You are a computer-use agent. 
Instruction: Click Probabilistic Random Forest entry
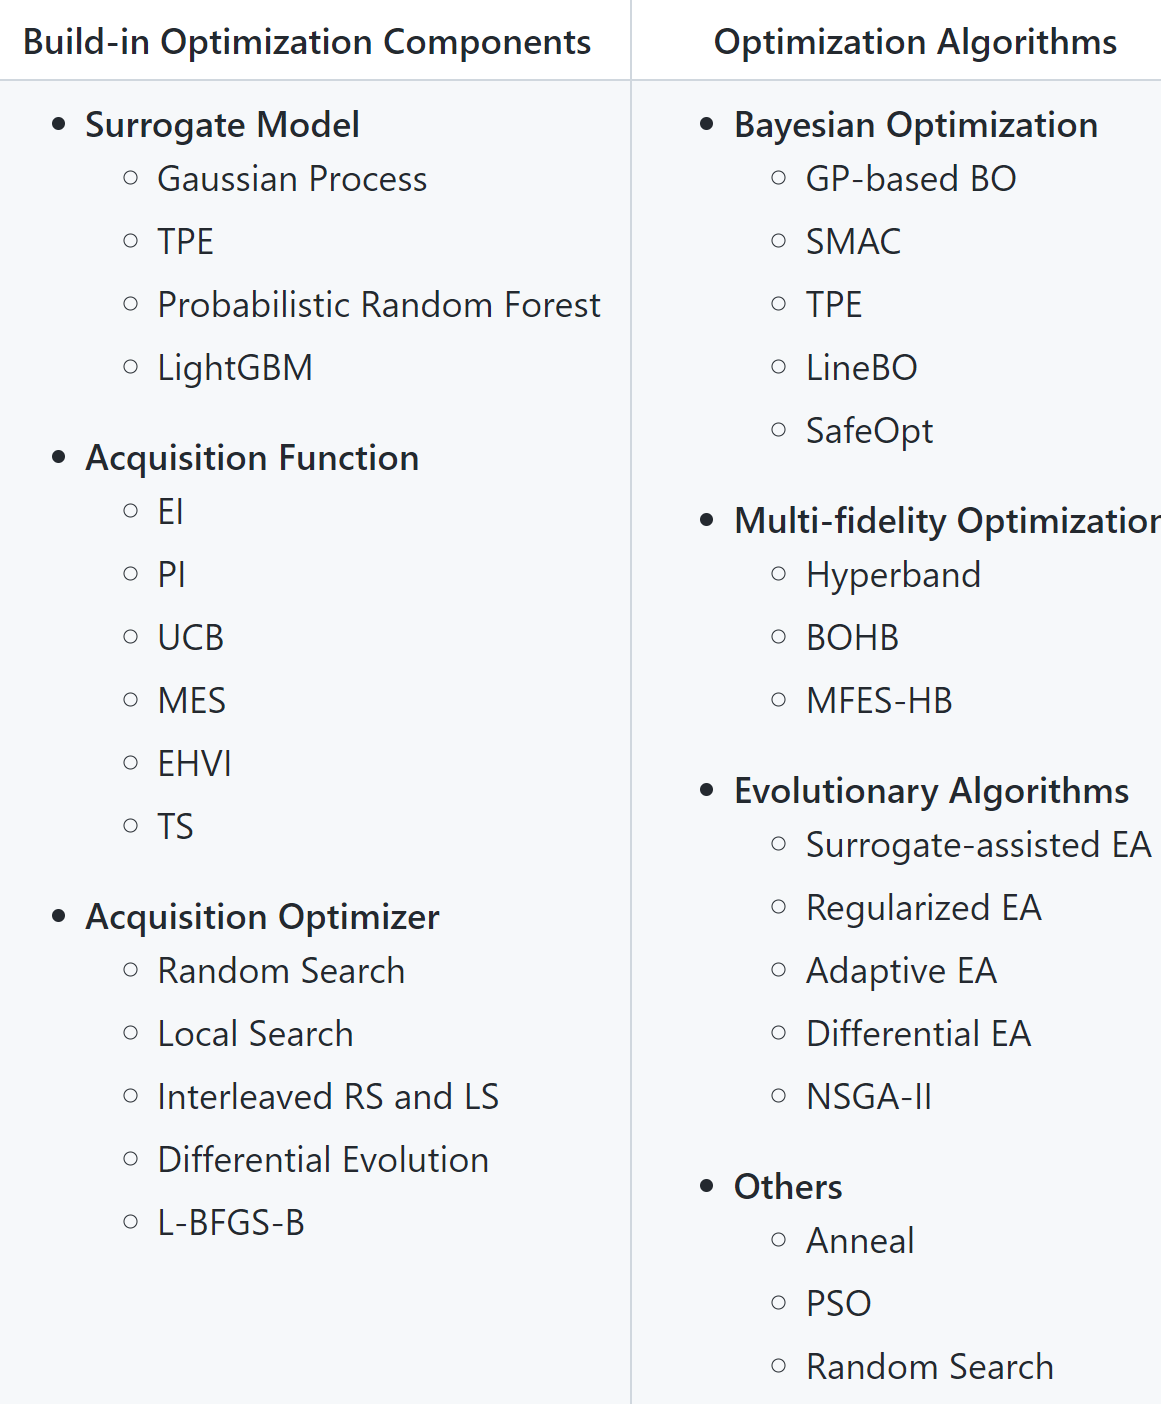[379, 305]
